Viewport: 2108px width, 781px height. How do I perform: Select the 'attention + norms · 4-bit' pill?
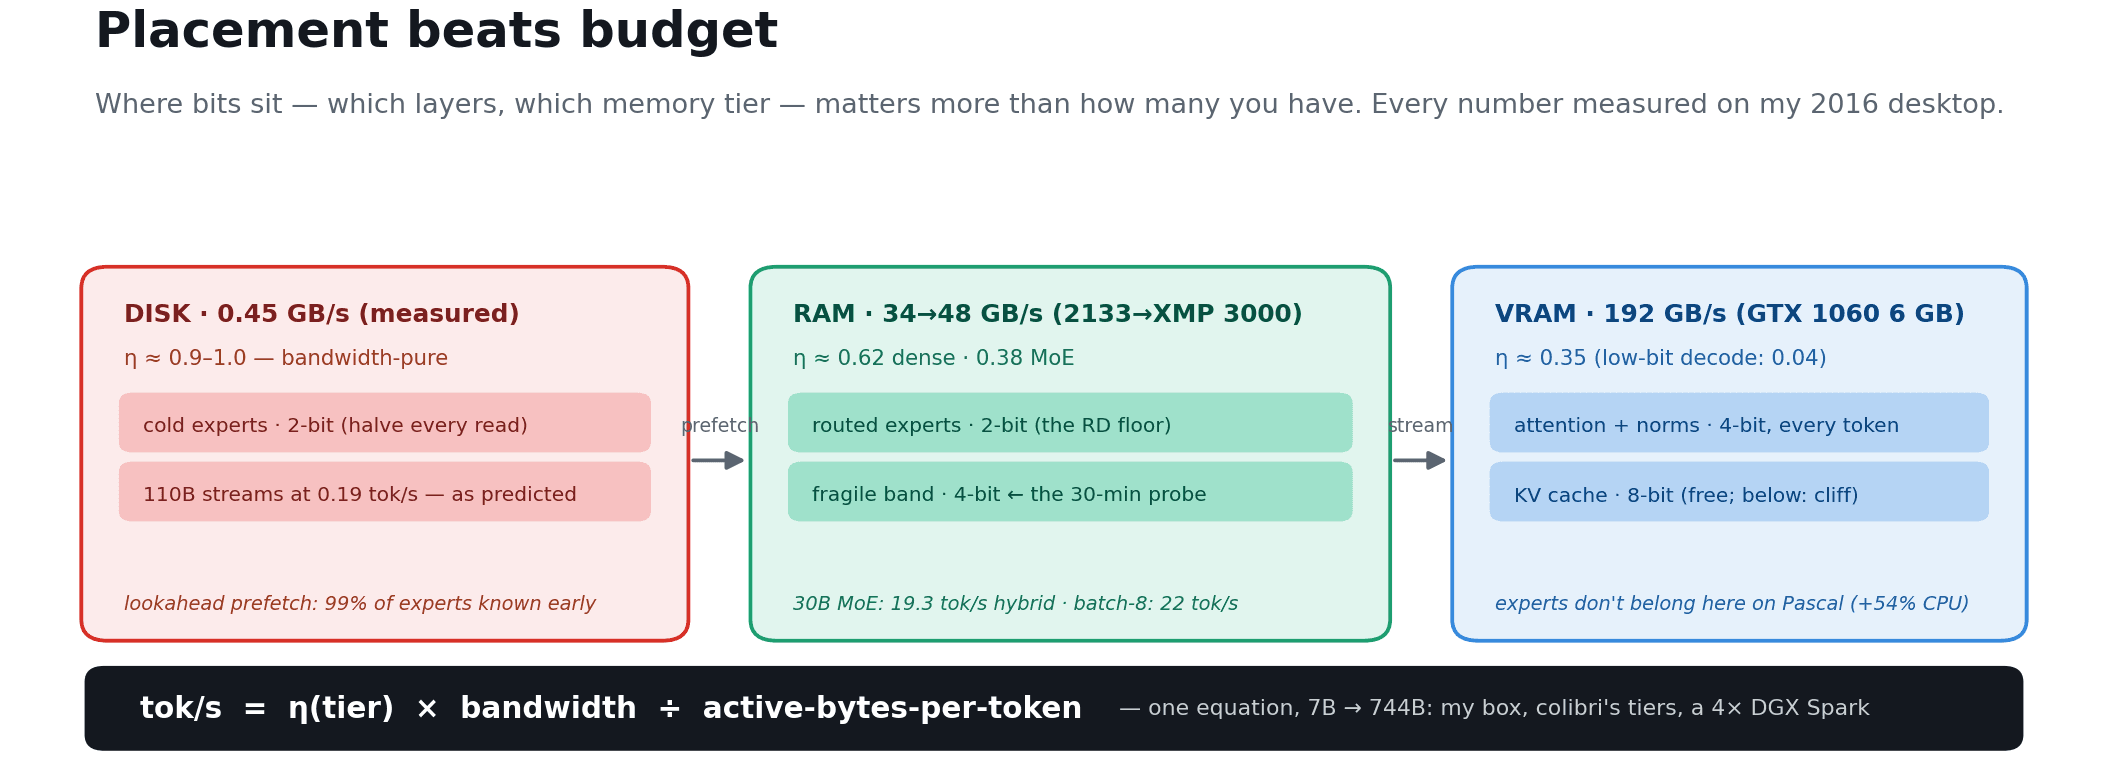1739,422
